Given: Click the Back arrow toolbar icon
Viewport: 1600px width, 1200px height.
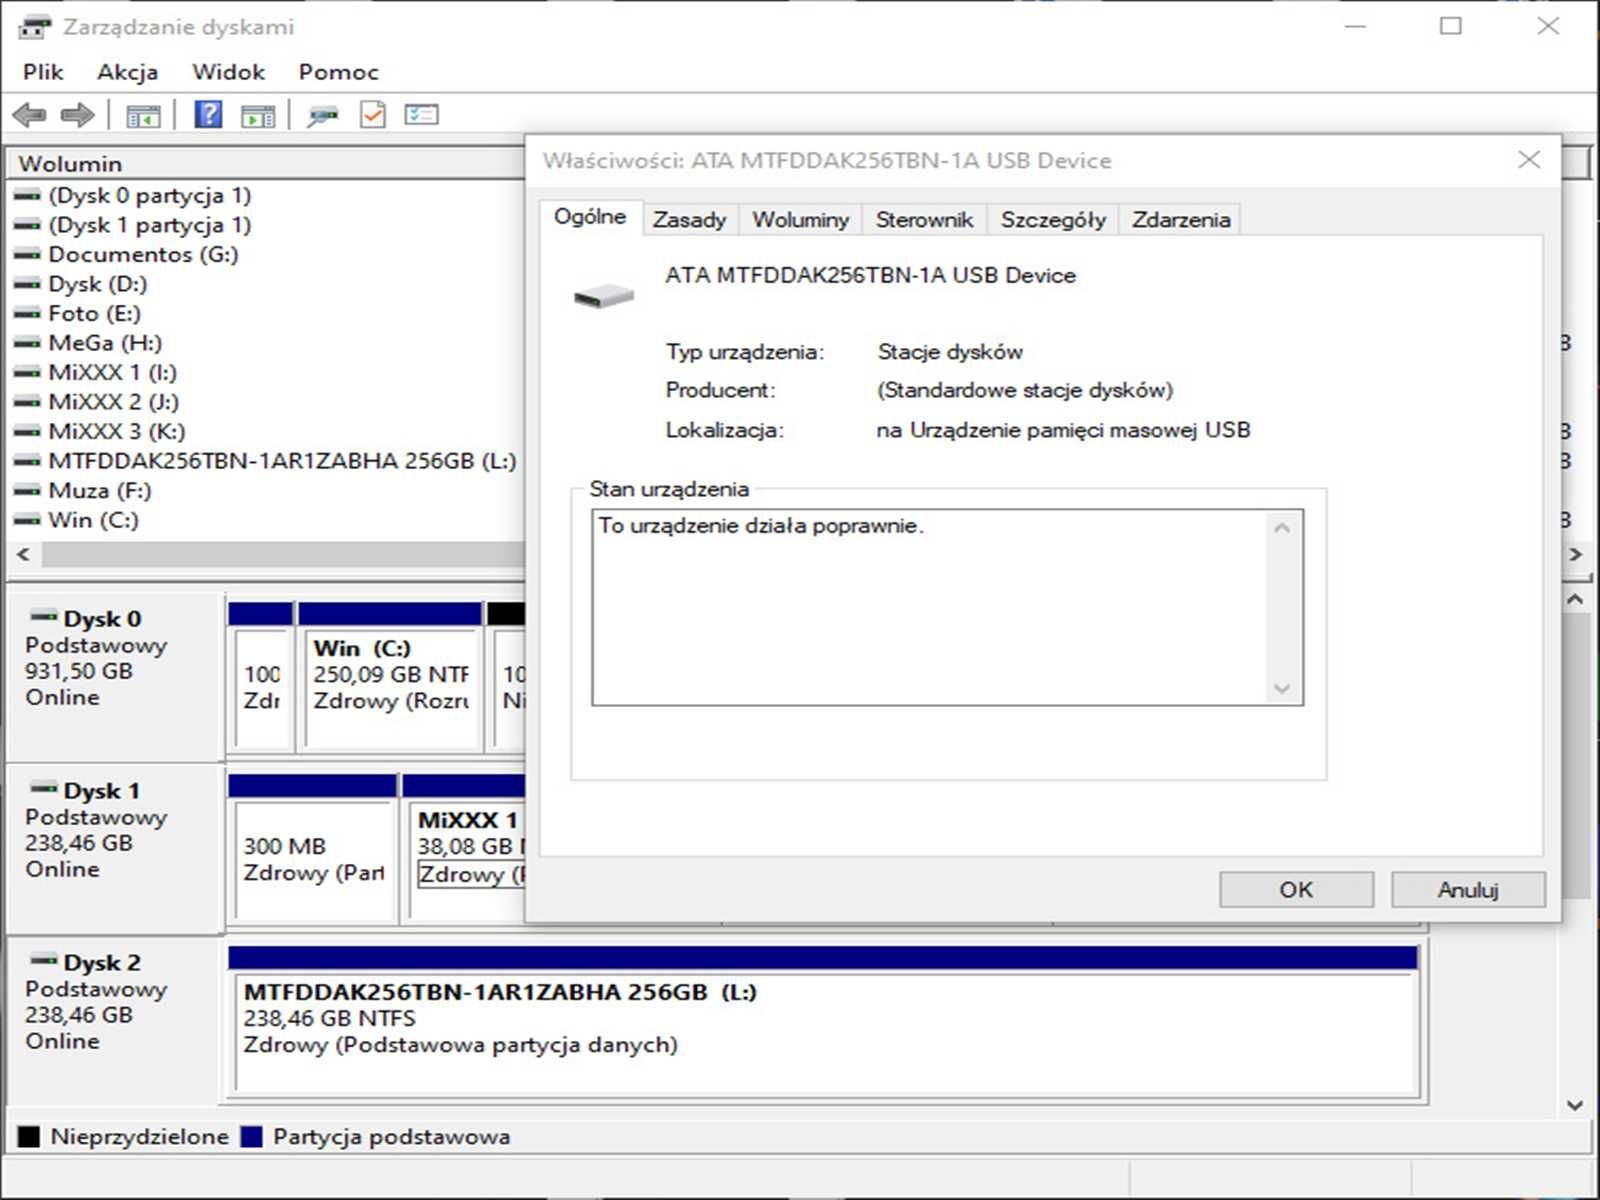Looking at the screenshot, I should click(x=30, y=115).
